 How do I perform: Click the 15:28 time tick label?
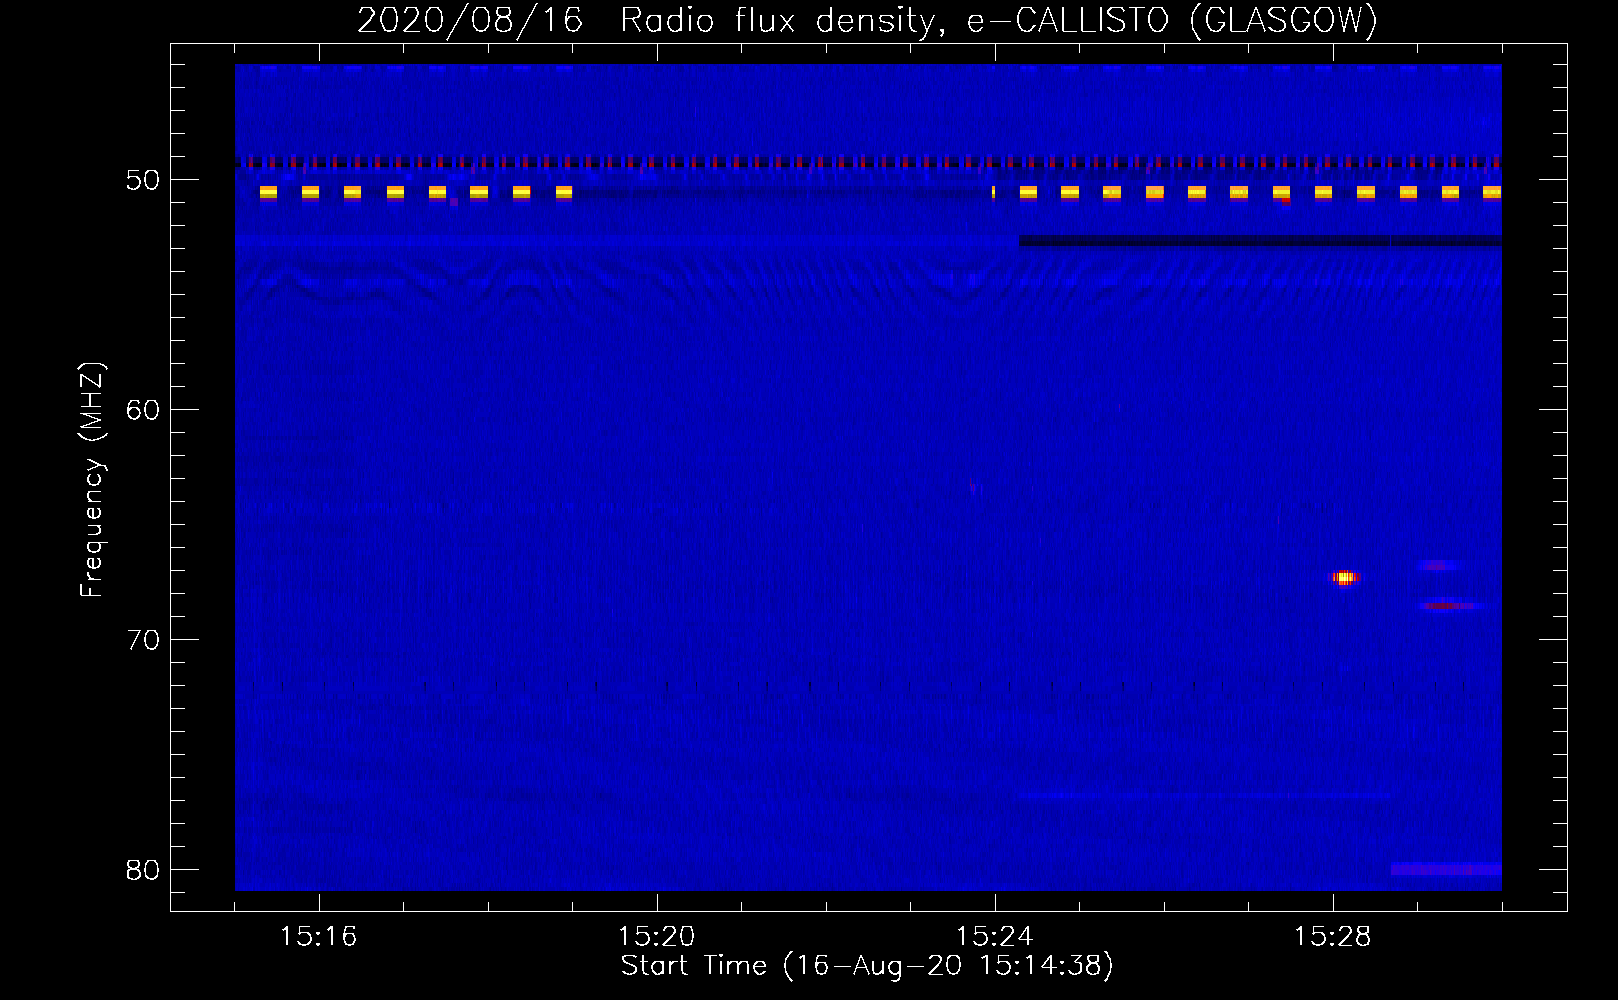1332,937
